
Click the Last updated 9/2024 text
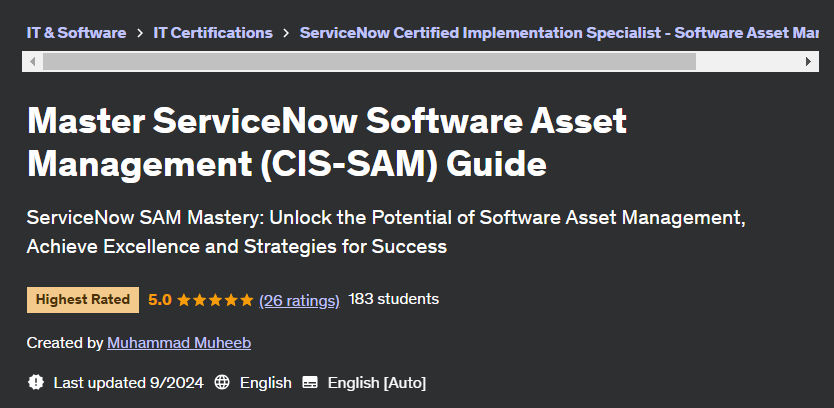129,382
